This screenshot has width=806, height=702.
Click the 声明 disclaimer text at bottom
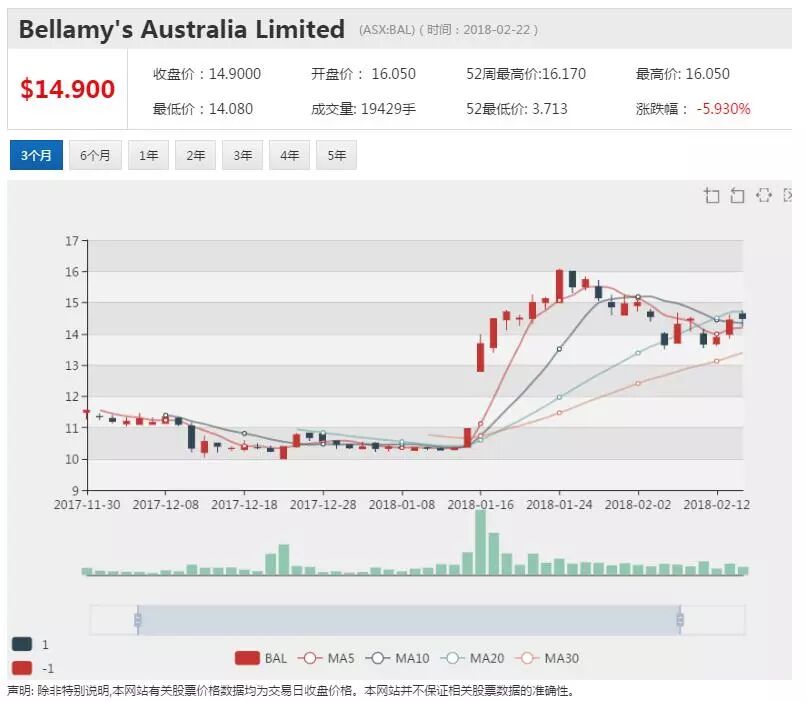point(291,691)
